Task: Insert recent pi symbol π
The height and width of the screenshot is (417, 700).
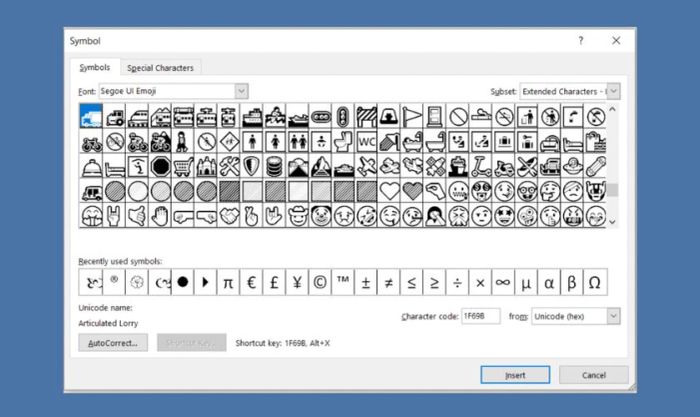Action: point(228,282)
